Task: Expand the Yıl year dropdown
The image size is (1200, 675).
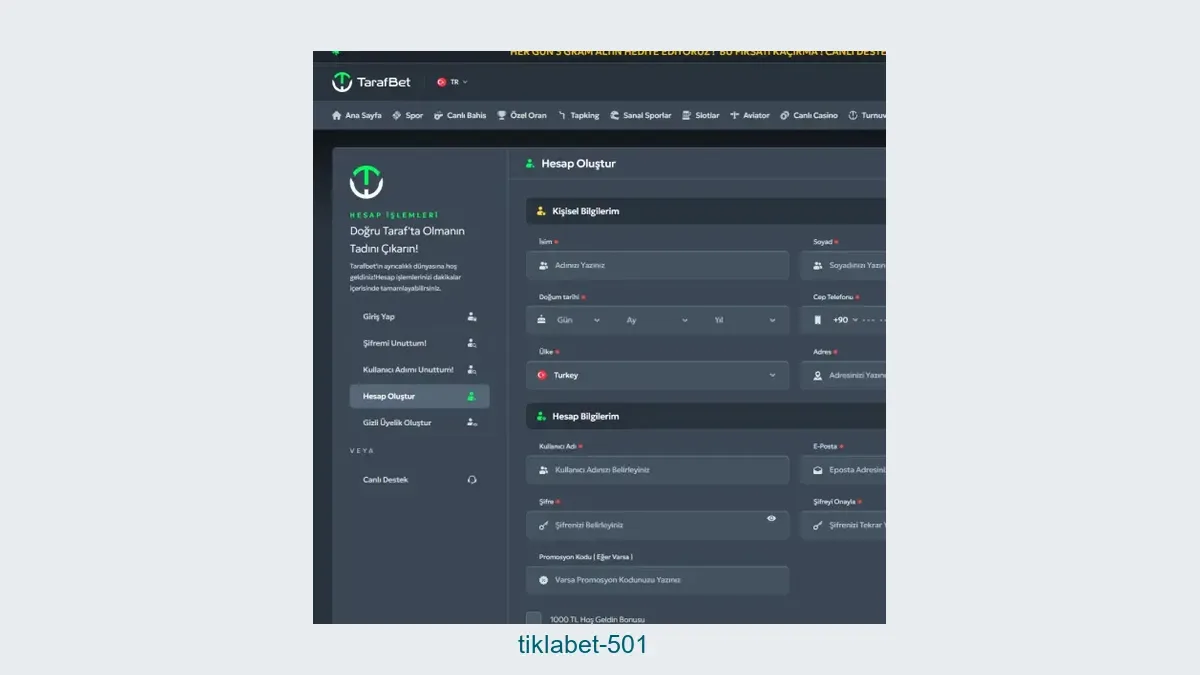Action: click(x=744, y=320)
